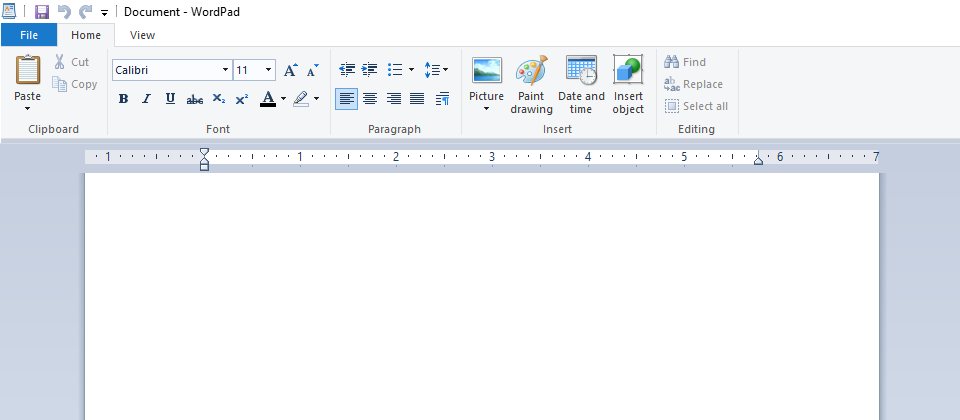The height and width of the screenshot is (420, 960).
Task: Shrink the font size
Action: (313, 70)
